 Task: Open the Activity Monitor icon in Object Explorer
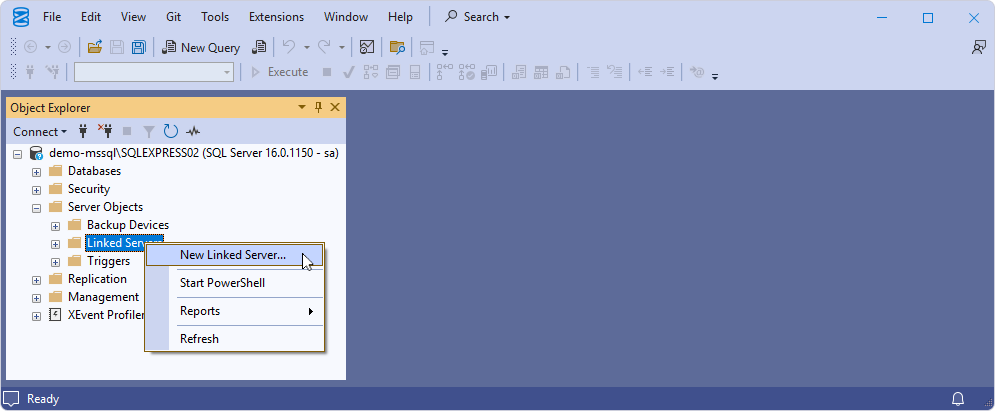193,131
